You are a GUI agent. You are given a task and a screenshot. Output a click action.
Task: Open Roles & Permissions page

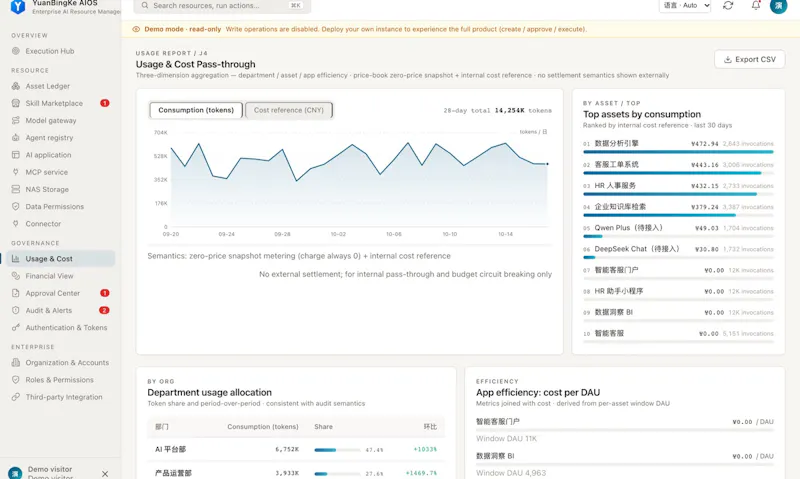[x=60, y=380]
